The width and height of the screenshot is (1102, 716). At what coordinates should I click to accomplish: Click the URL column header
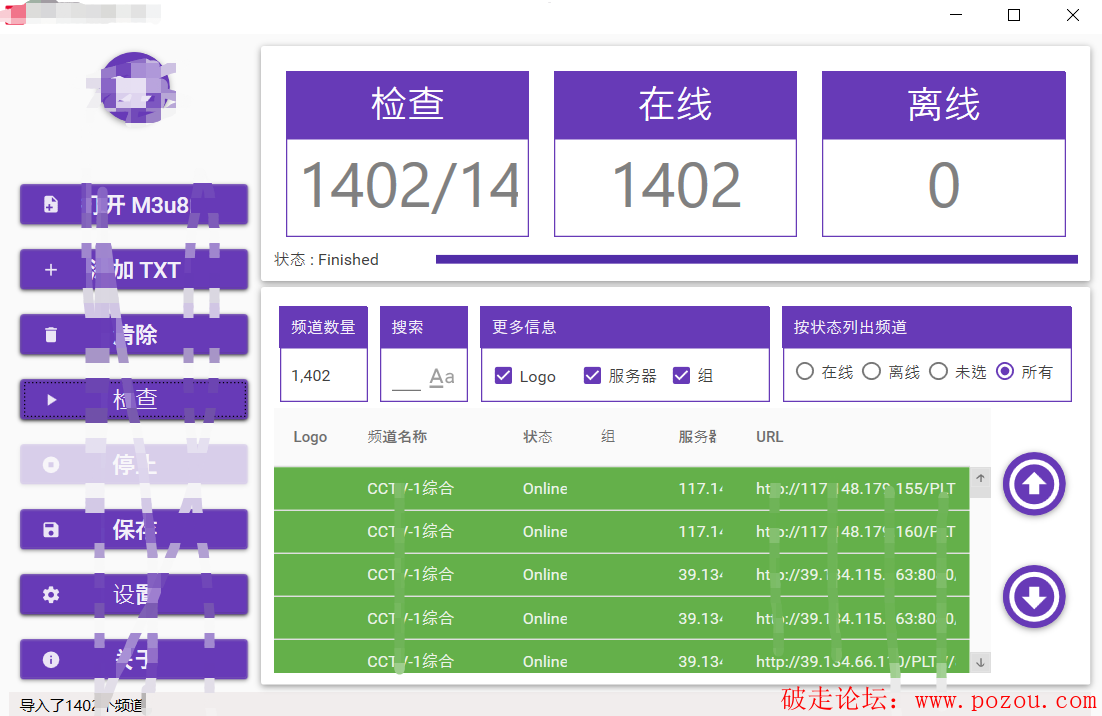pos(770,437)
